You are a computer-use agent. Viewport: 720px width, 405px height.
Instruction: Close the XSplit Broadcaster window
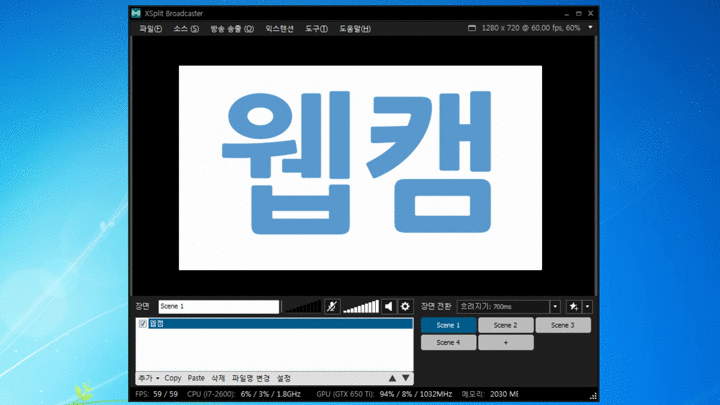(591, 13)
